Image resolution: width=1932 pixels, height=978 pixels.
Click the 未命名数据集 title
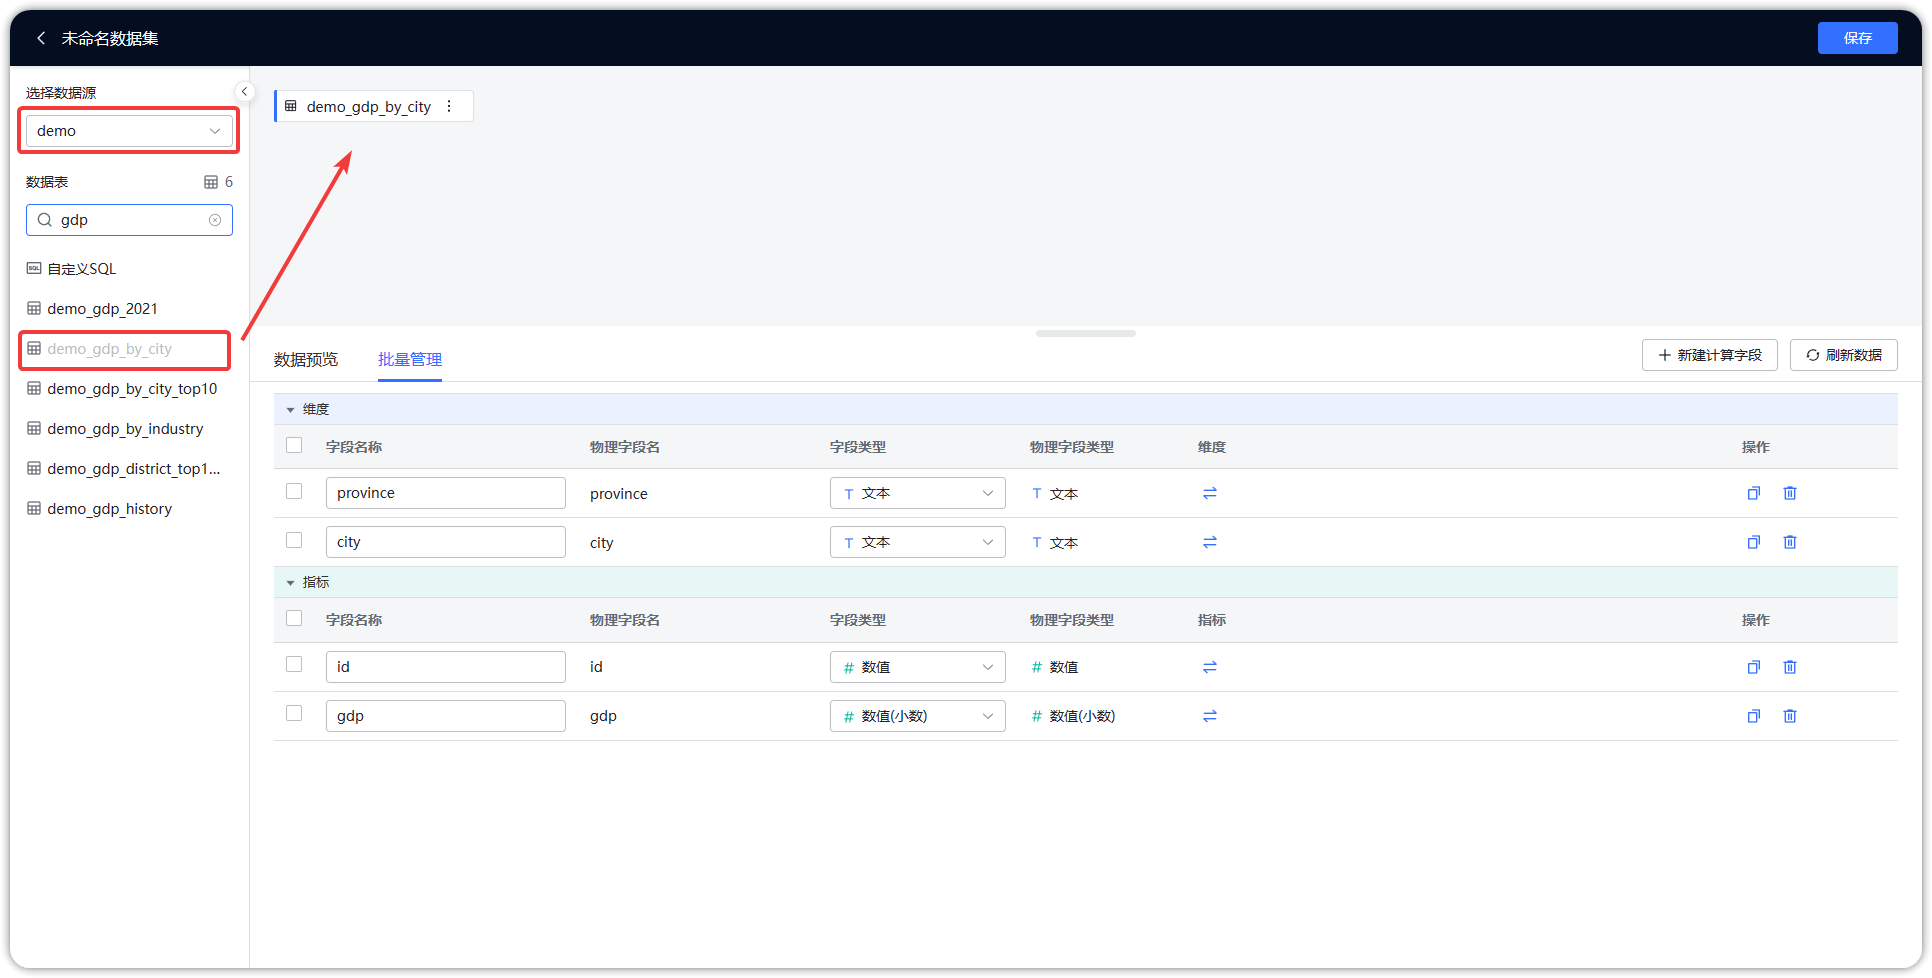pyautogui.click(x=110, y=38)
